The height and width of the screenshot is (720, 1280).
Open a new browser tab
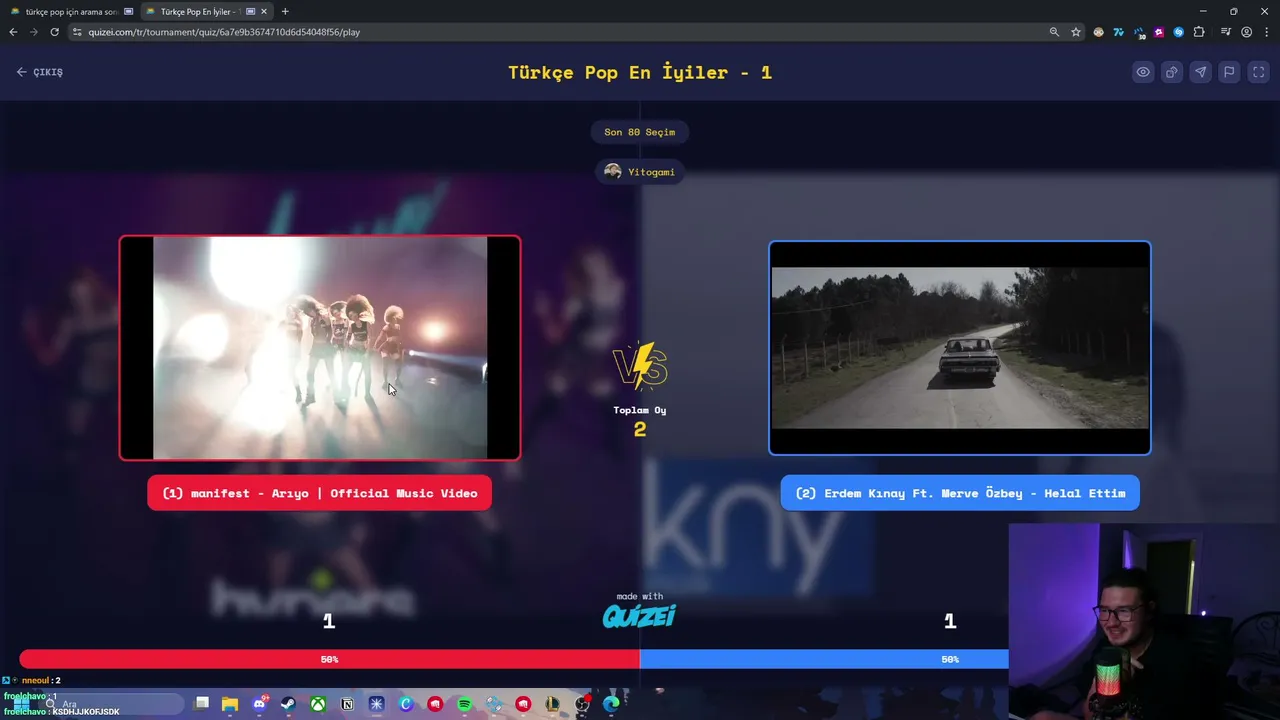(285, 12)
